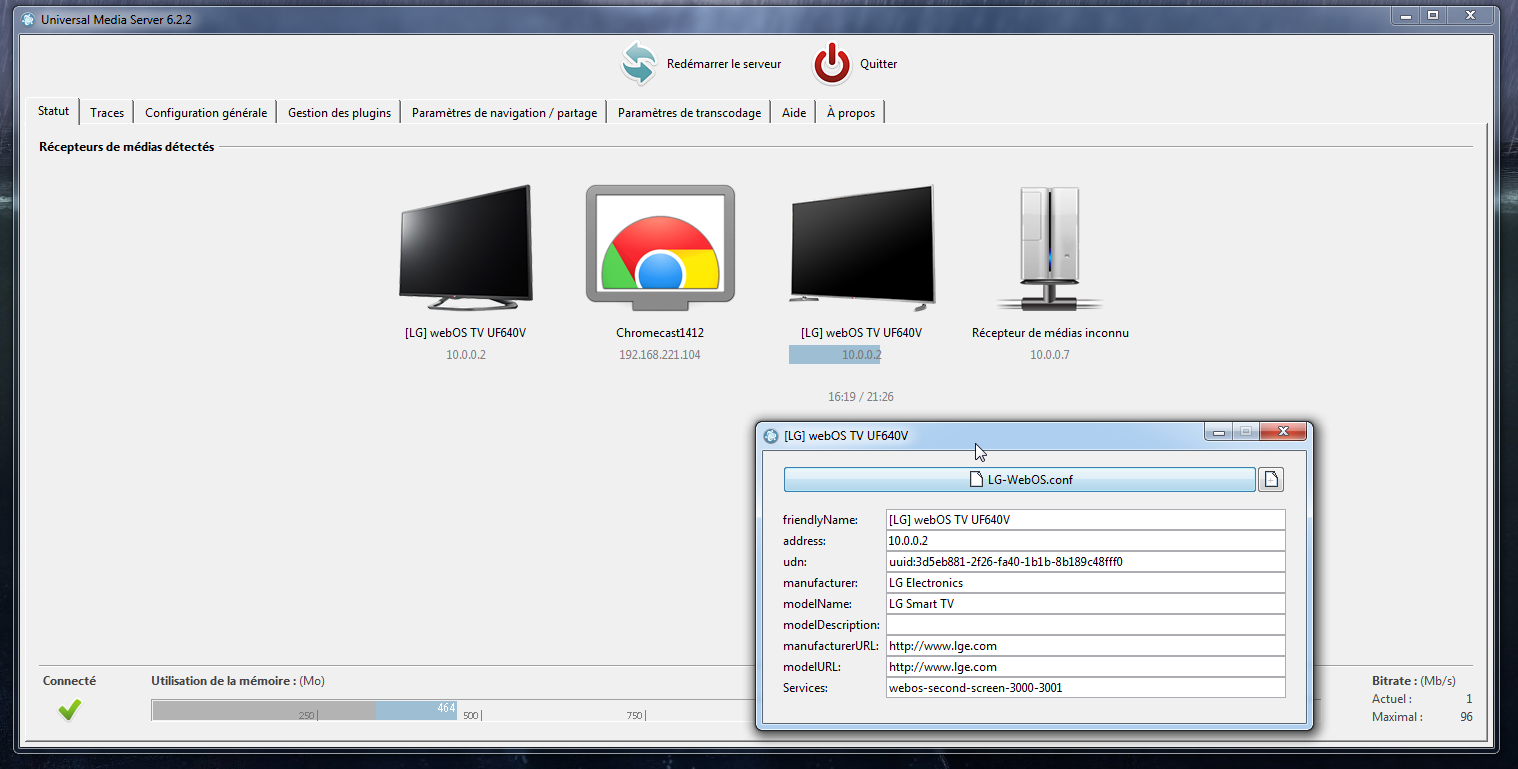Open the Configuration générale tab

coord(206,113)
